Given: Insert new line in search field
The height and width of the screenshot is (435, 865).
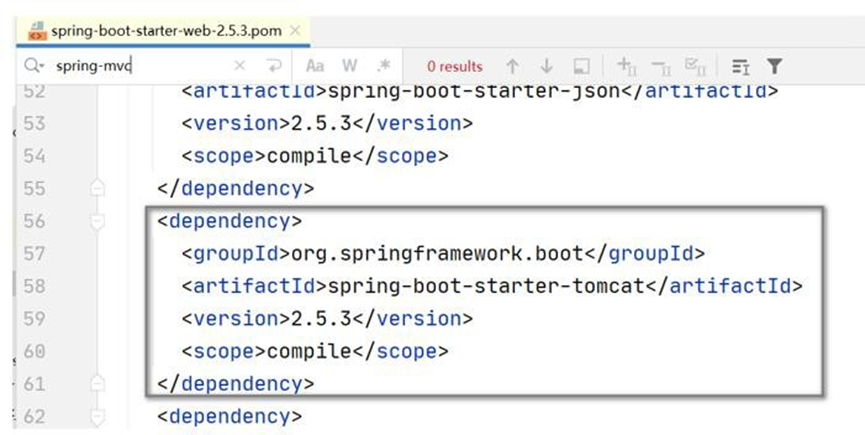Looking at the screenshot, I should (x=274, y=67).
